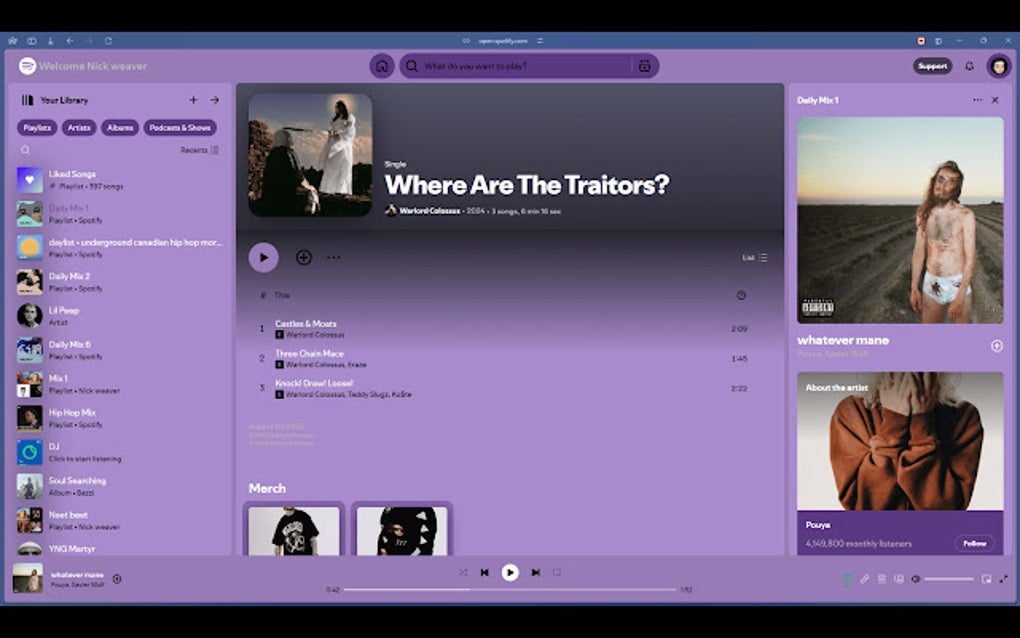Open the Support link

(x=932, y=66)
